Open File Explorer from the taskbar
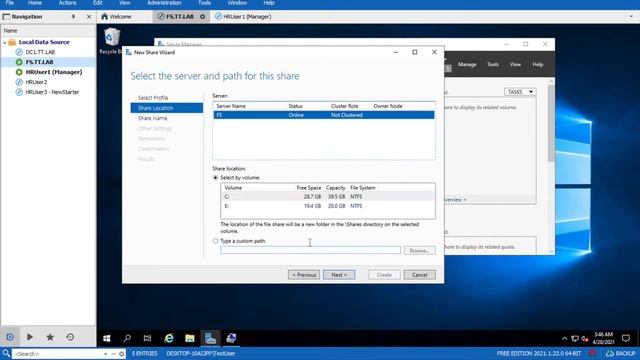This screenshot has width=640, height=360. coord(190,338)
